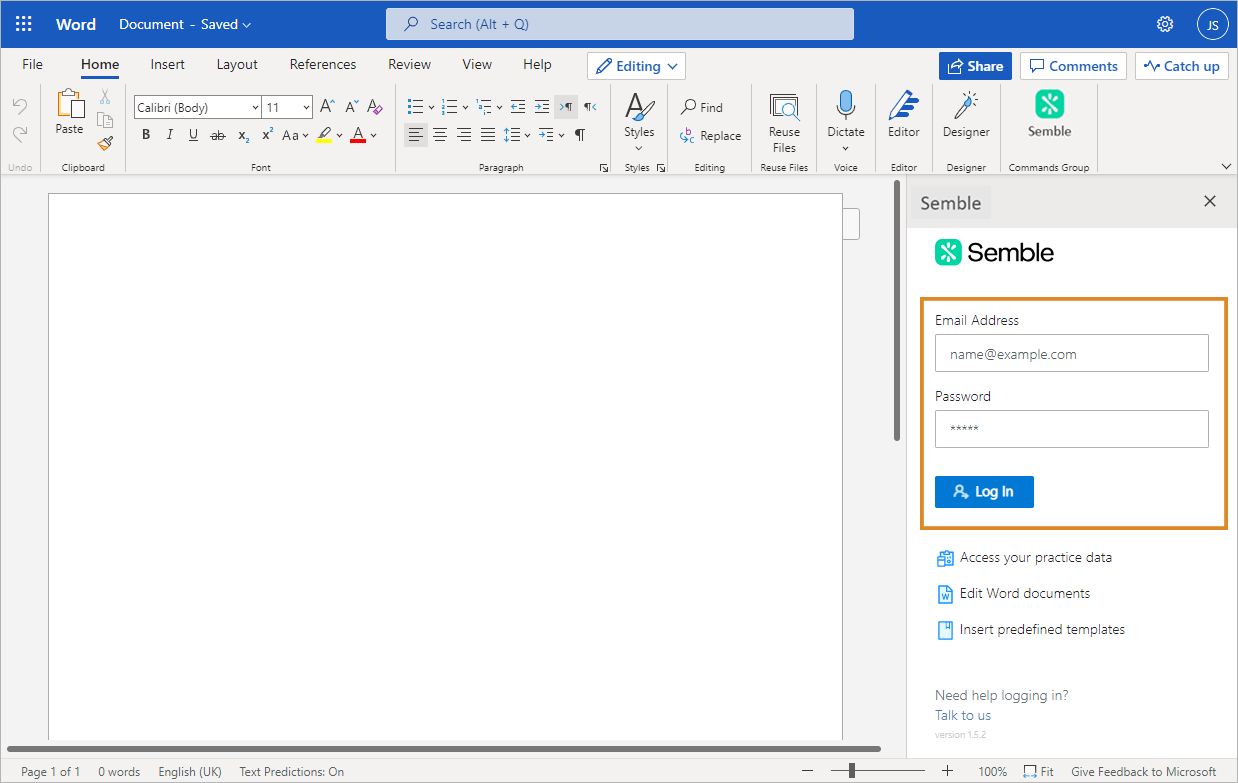Open line spacing options dropdown

528,135
